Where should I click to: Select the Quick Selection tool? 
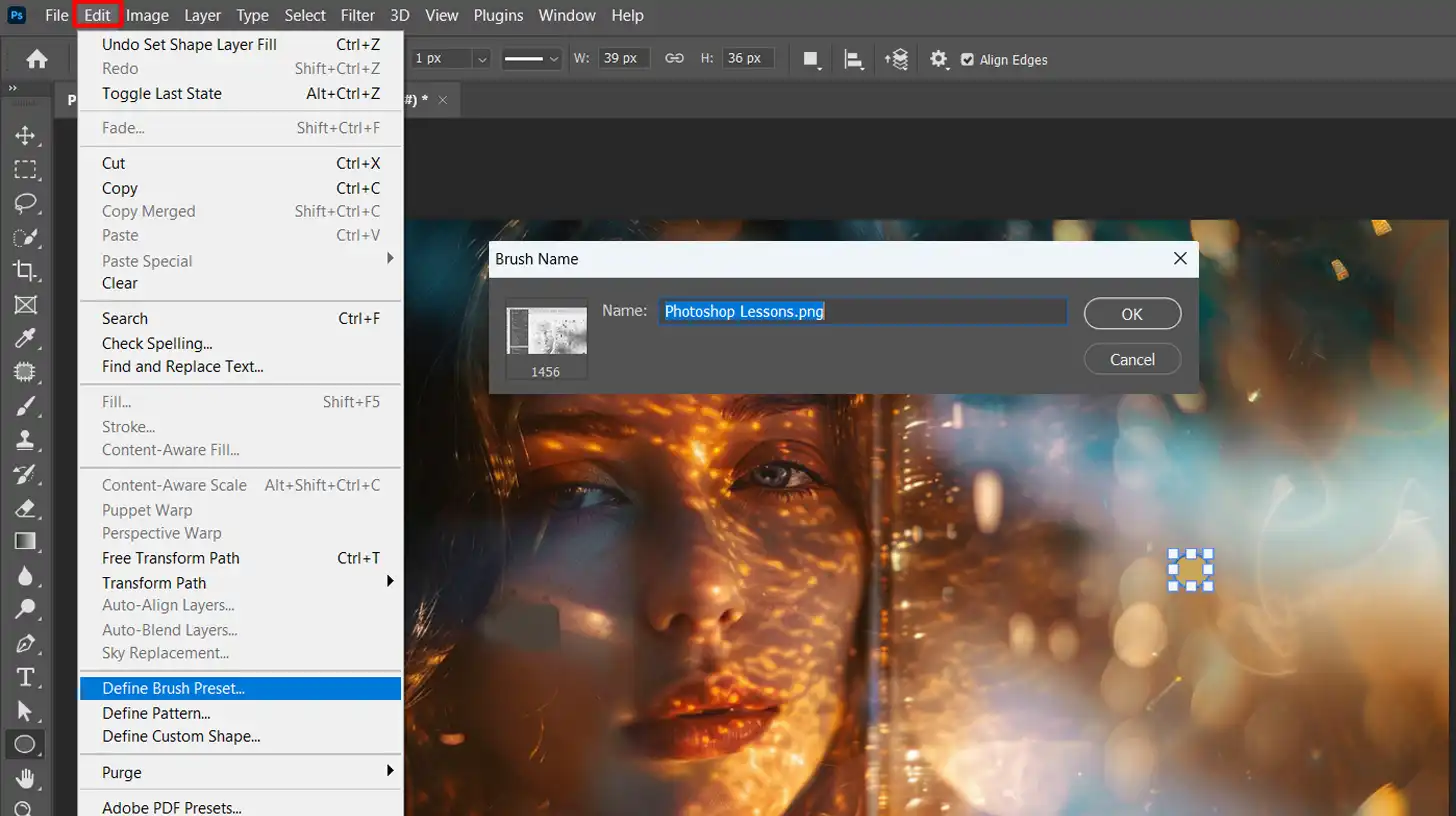[x=25, y=237]
